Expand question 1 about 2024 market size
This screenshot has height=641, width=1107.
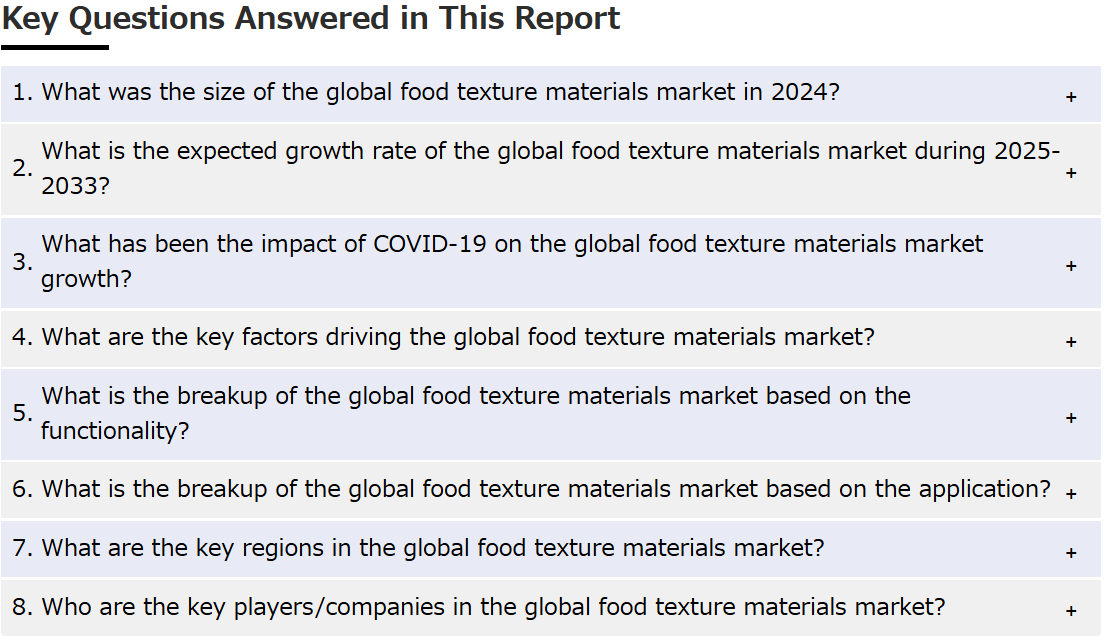coord(551,94)
